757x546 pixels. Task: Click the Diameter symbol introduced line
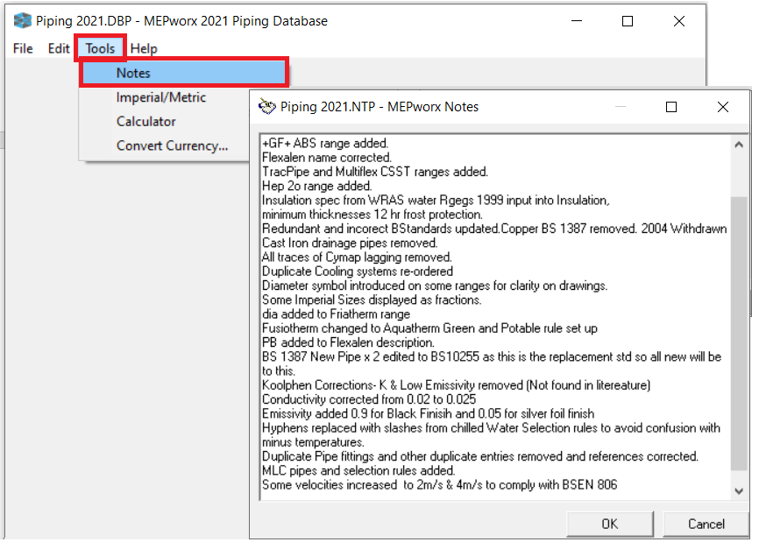click(435, 285)
